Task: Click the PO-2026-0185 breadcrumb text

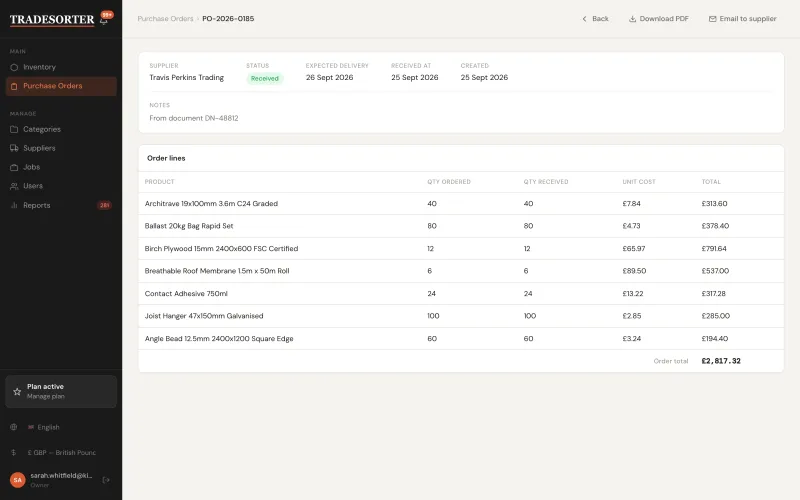Action: [x=228, y=19]
